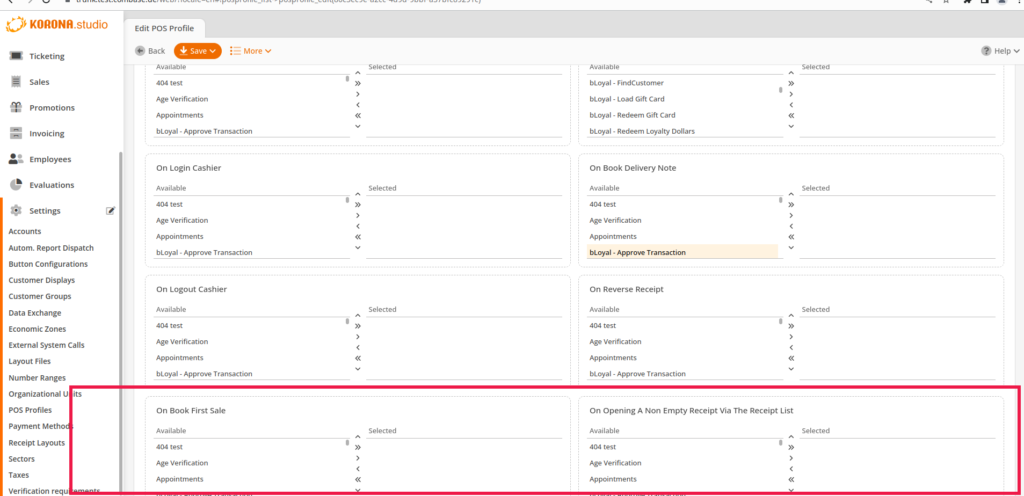The image size is (1024, 496).
Task: Open the Save dropdown button
Action: pos(198,51)
